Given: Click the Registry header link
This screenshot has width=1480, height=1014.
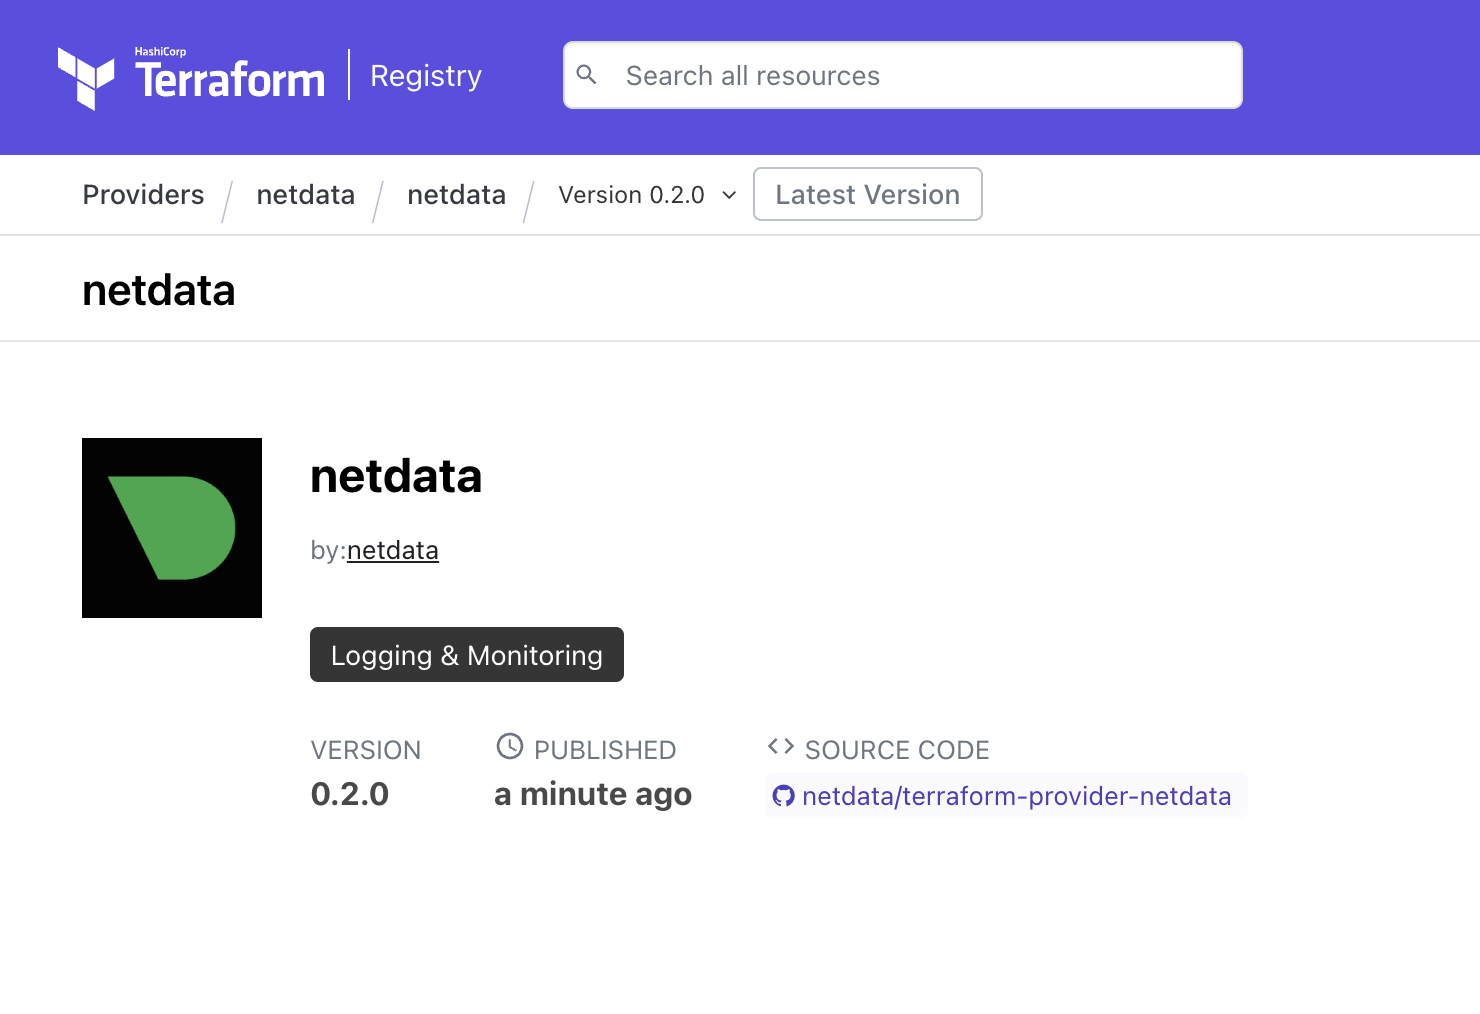Looking at the screenshot, I should 426,76.
